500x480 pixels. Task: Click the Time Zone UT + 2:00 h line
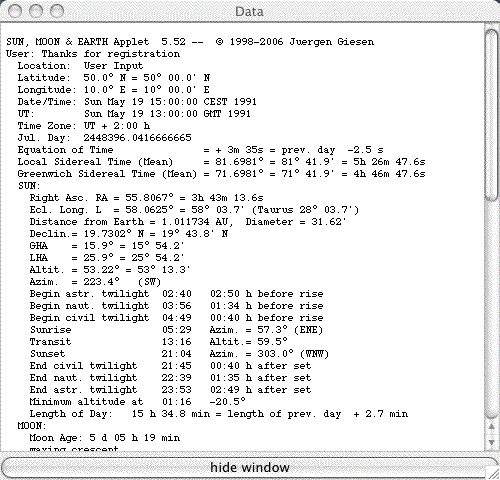(84, 126)
